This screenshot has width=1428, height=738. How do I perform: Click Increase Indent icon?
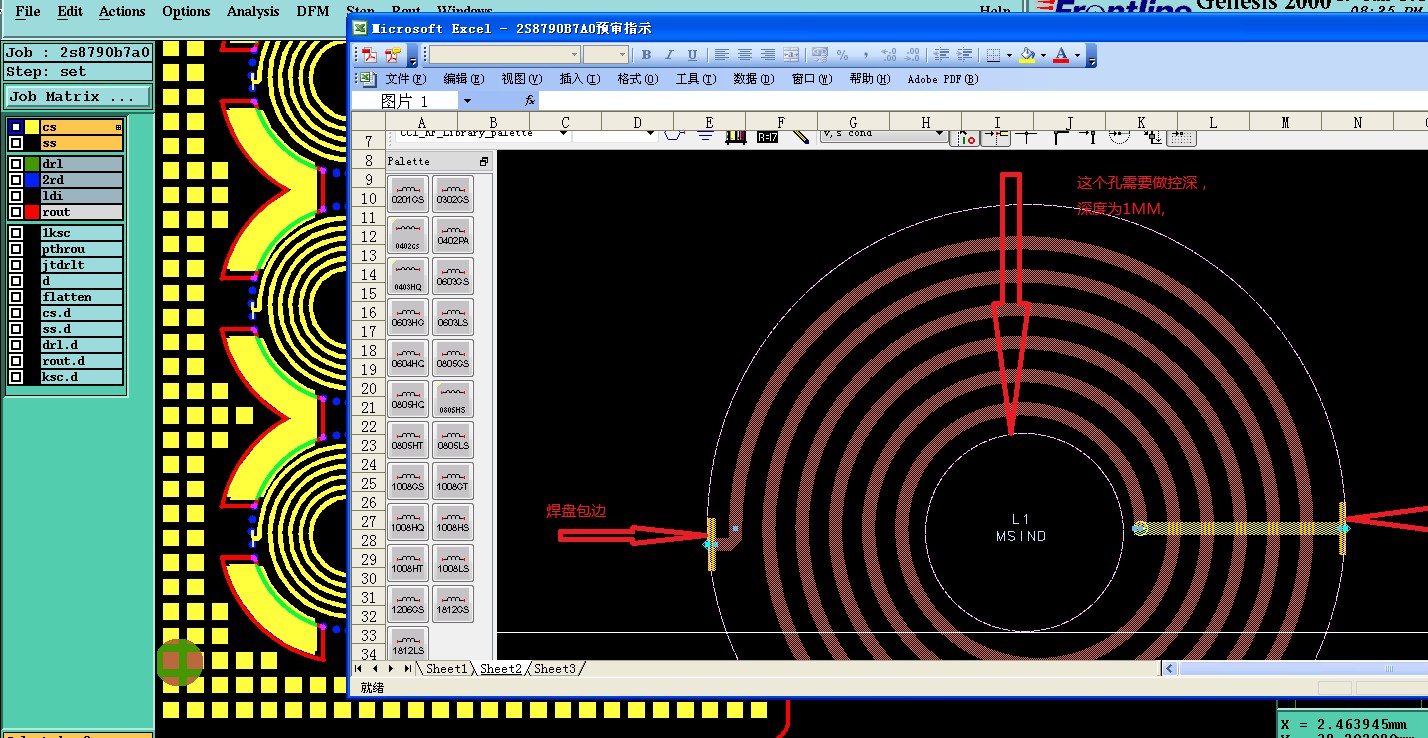(964, 55)
